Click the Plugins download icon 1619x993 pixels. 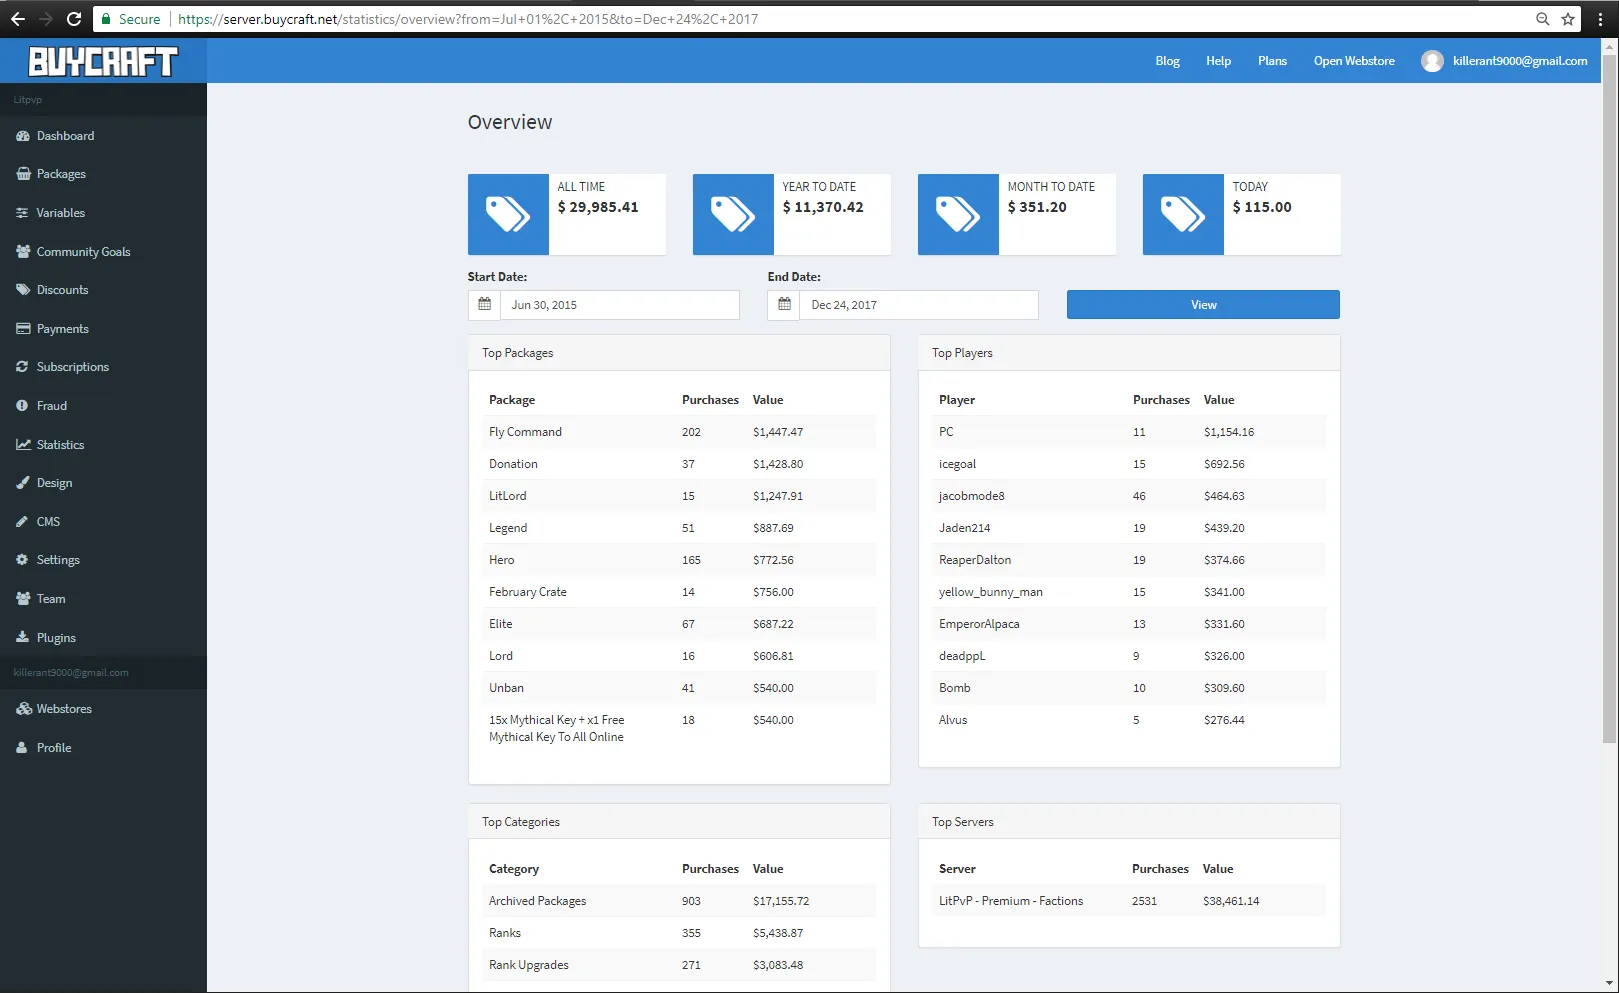[x=22, y=638]
